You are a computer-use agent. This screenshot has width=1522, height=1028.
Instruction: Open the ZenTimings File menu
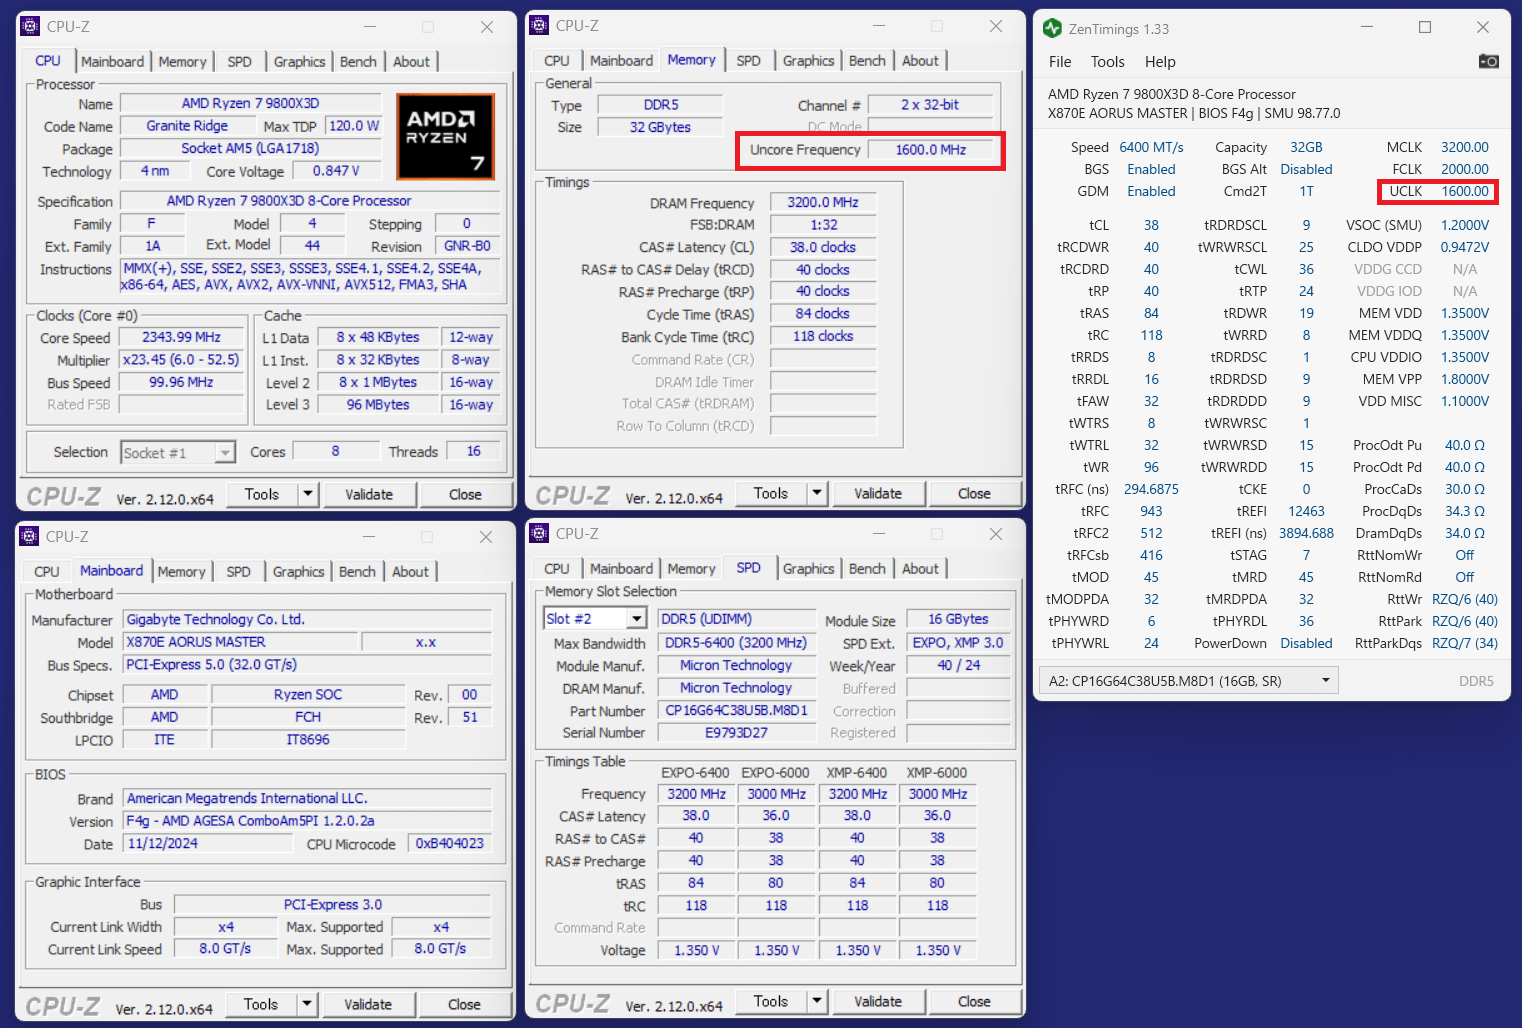tap(1060, 62)
